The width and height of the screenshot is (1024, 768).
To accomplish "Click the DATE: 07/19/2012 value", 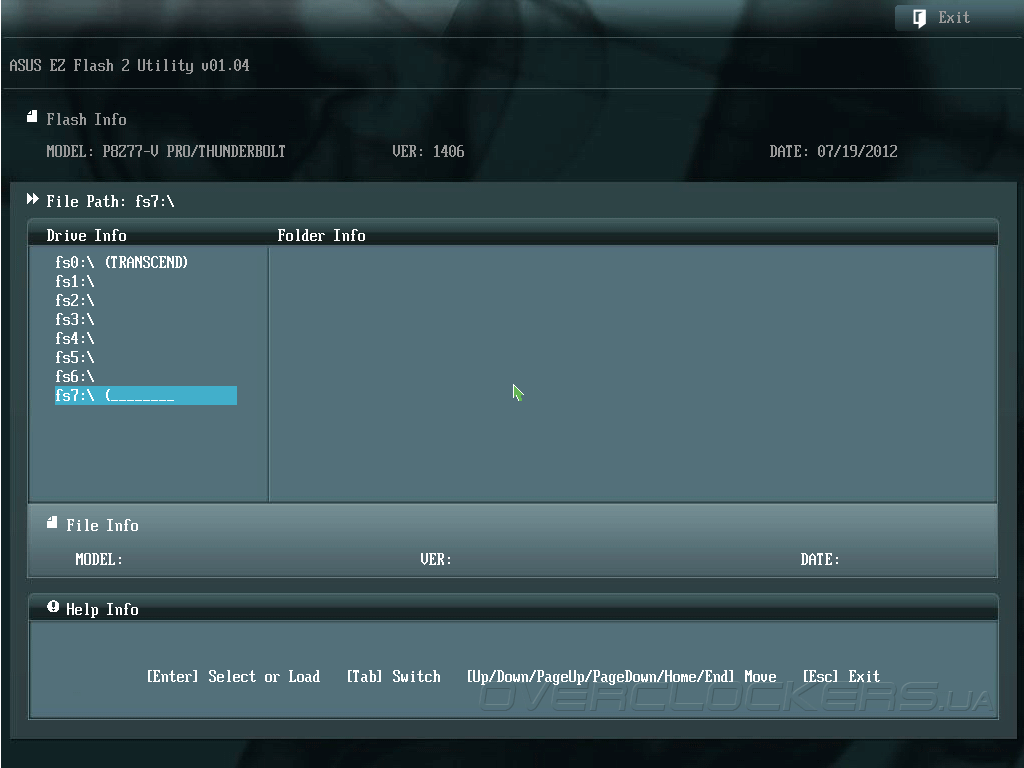I will click(x=833, y=152).
